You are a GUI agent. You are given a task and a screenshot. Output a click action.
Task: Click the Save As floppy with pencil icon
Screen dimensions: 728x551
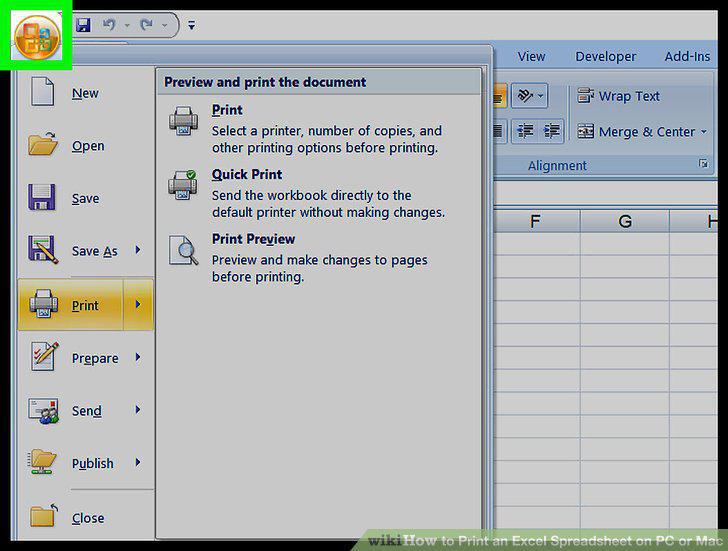pos(43,250)
